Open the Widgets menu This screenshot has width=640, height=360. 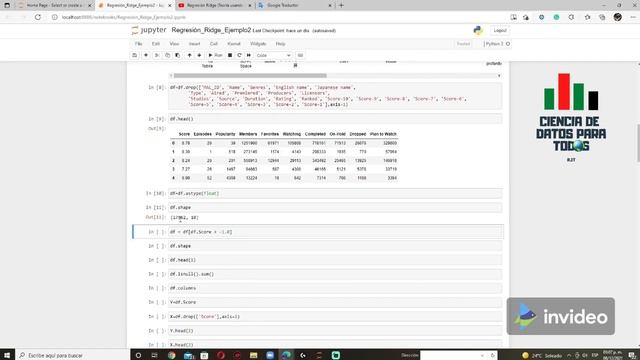pyautogui.click(x=258, y=44)
